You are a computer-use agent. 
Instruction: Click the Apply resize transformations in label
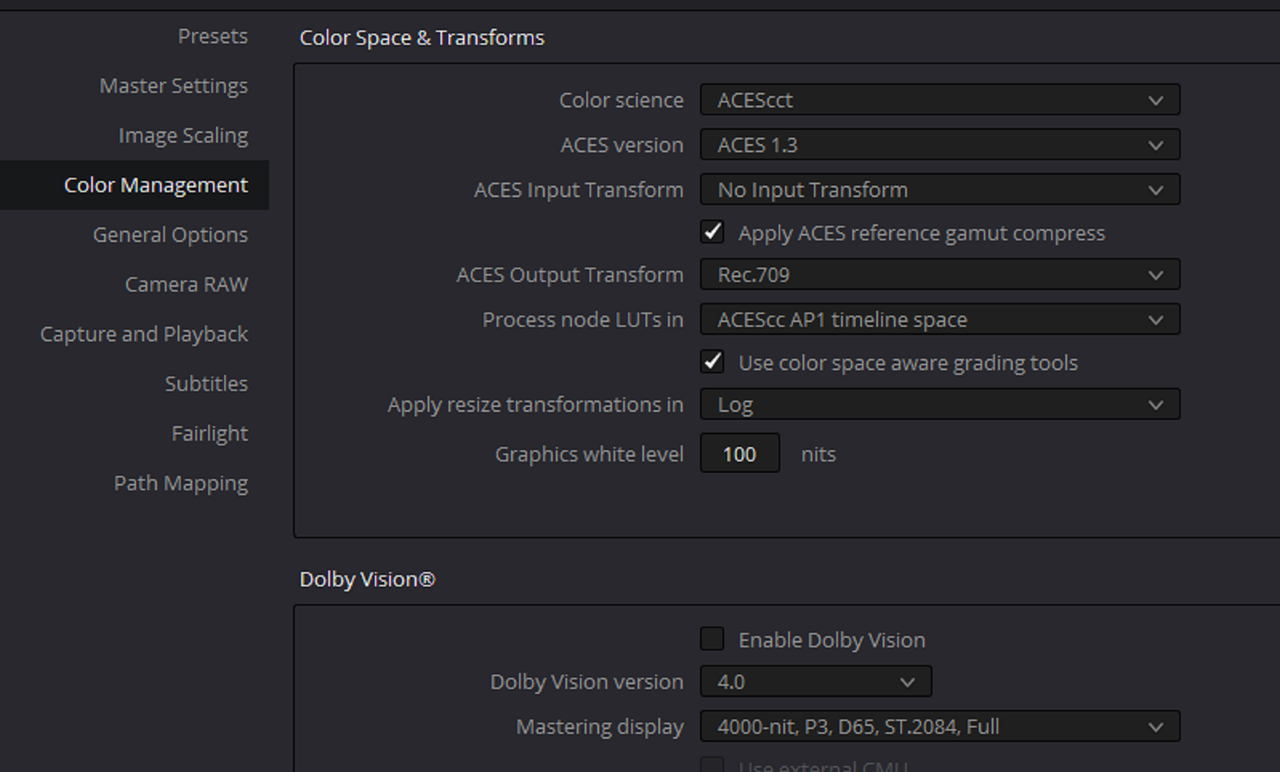(536, 405)
